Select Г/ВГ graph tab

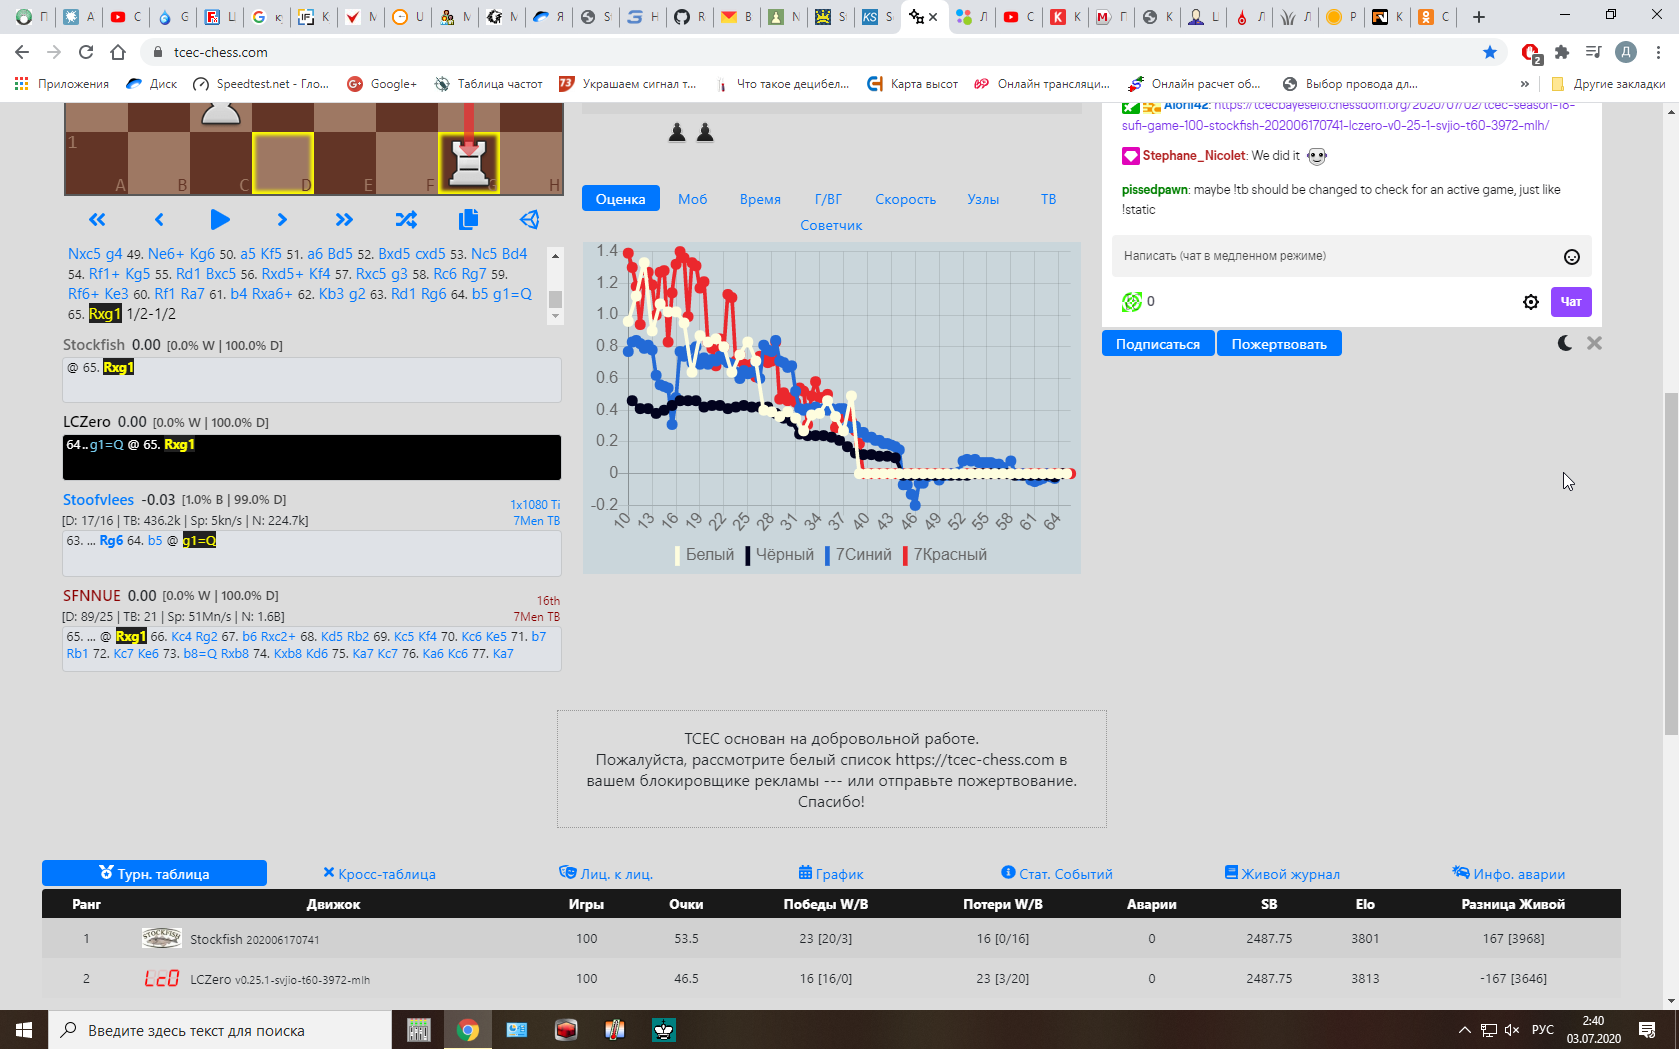click(x=828, y=199)
